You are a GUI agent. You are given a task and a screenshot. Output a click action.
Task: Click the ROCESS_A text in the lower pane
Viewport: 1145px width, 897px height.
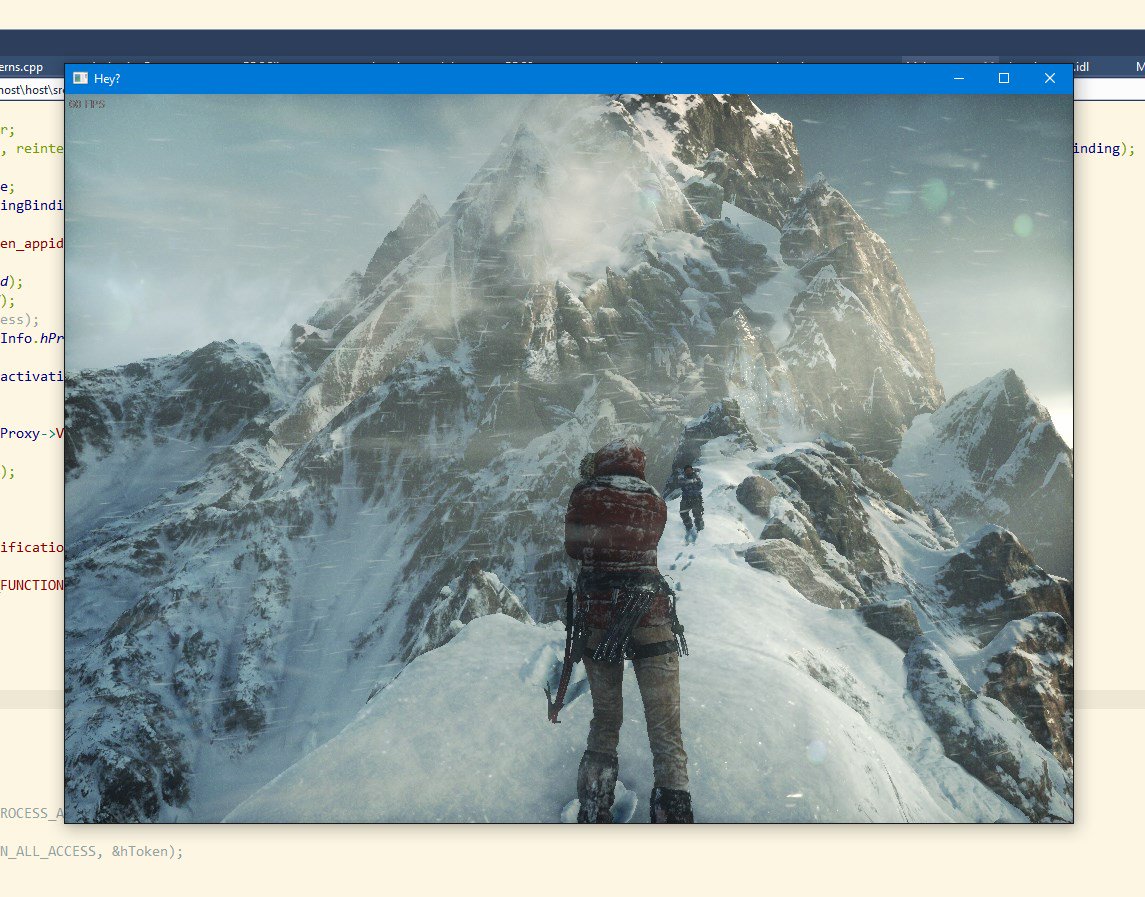tap(32, 813)
